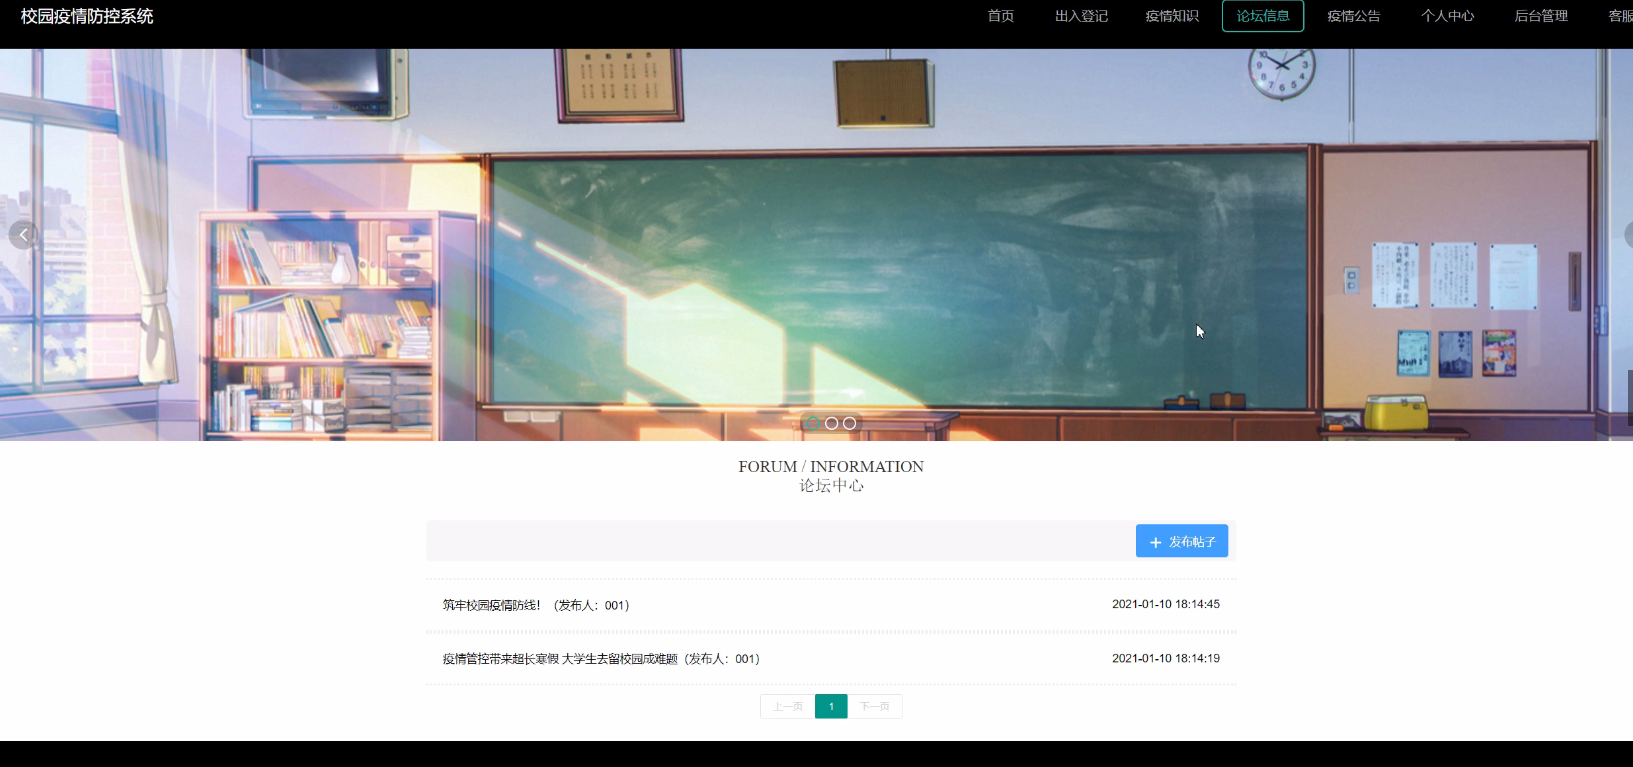Open the post about 疫情管控带来超长寒假
Viewport: 1633px width, 767px height.
pos(560,659)
